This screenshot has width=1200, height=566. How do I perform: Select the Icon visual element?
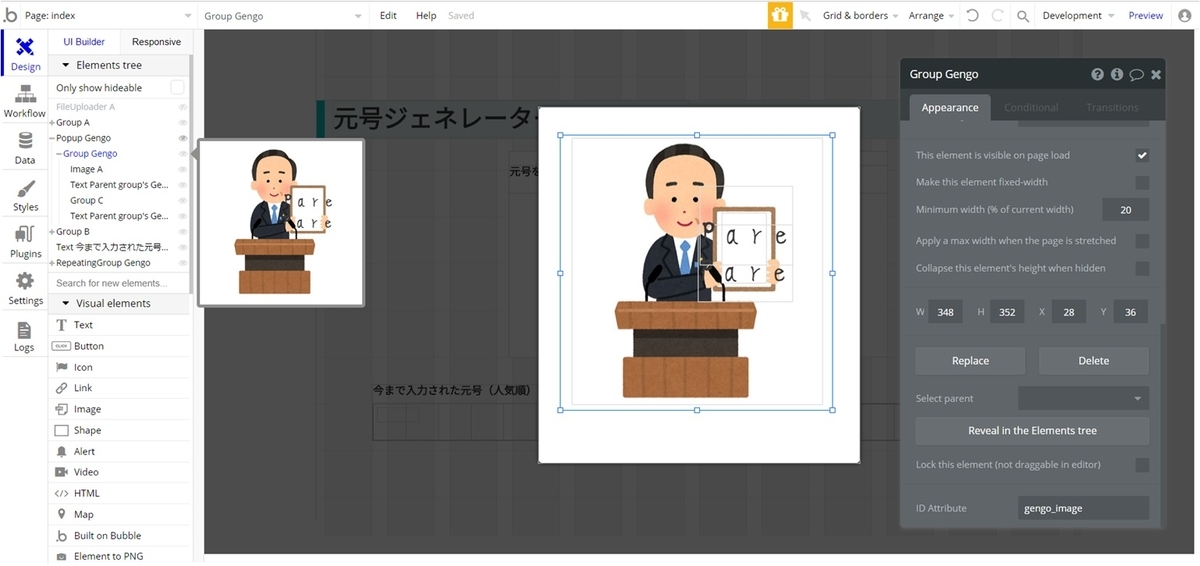point(119,367)
